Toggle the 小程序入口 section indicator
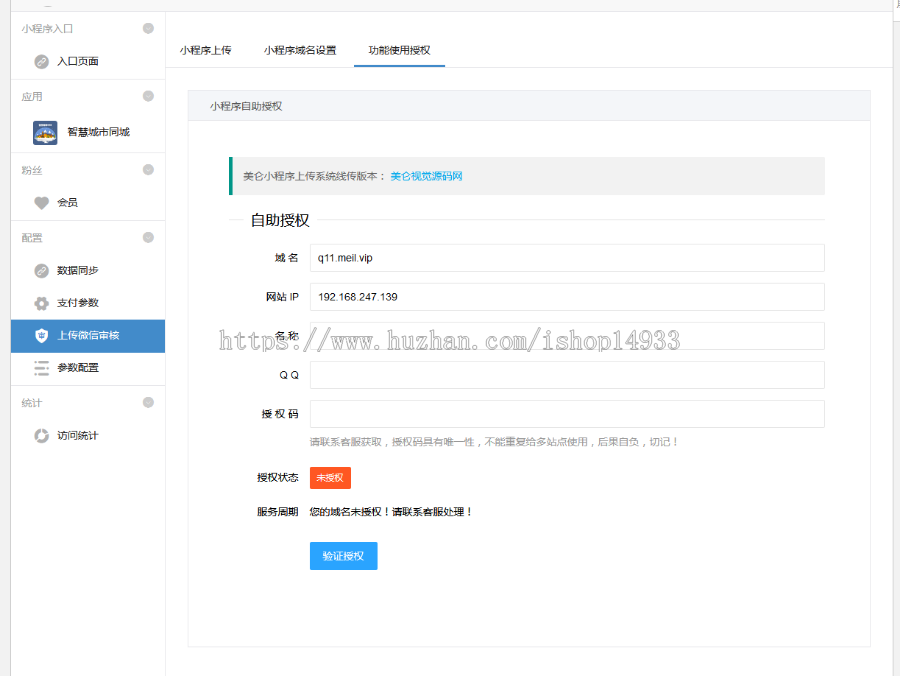900x676 pixels. pyautogui.click(x=150, y=29)
